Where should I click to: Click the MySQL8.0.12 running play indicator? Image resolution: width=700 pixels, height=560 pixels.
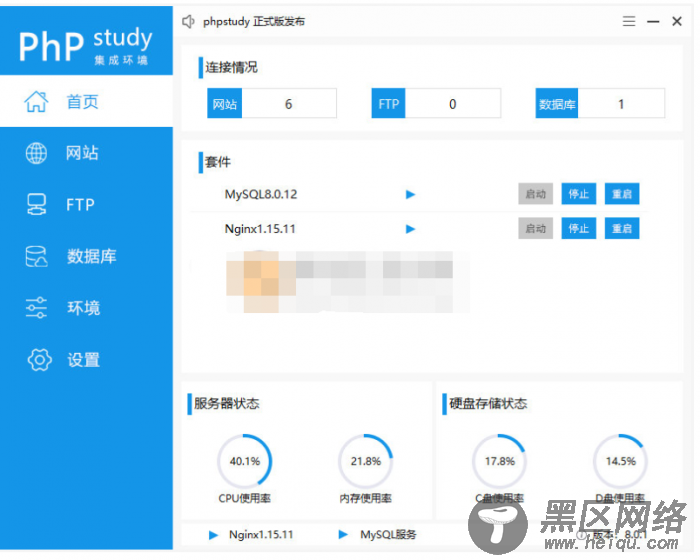(410, 194)
